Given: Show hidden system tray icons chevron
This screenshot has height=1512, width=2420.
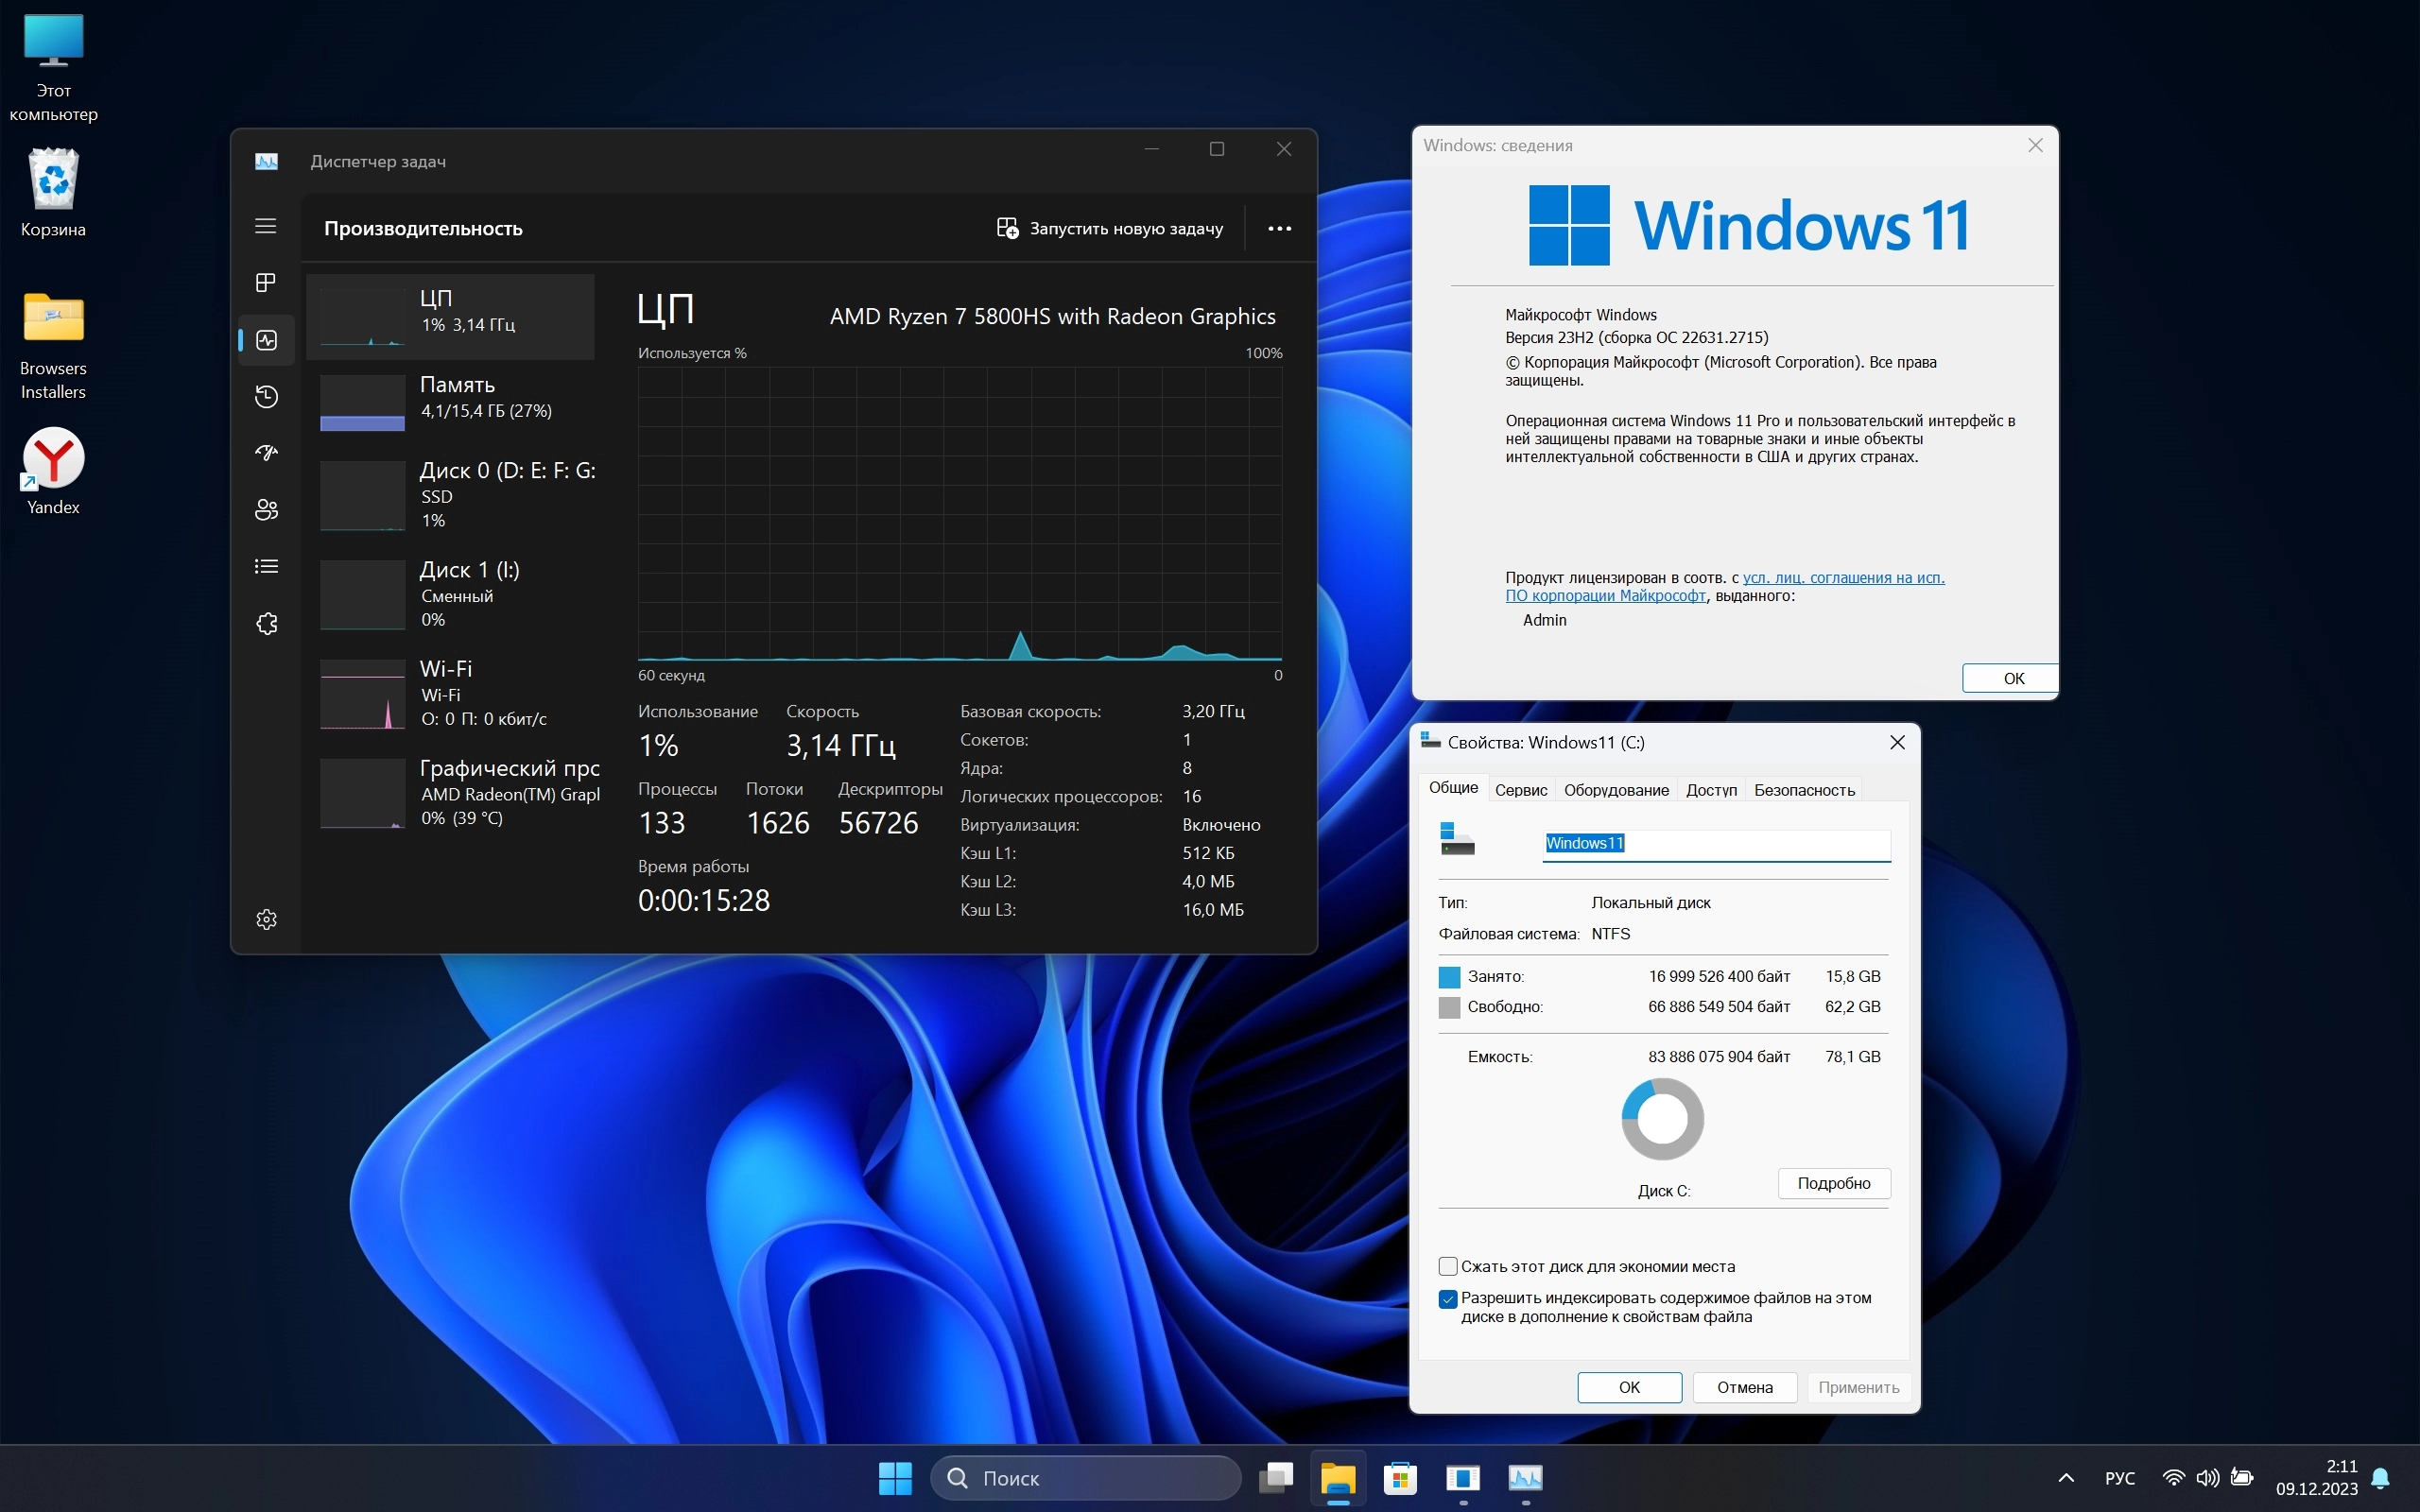Looking at the screenshot, I should pos(2066,1478).
